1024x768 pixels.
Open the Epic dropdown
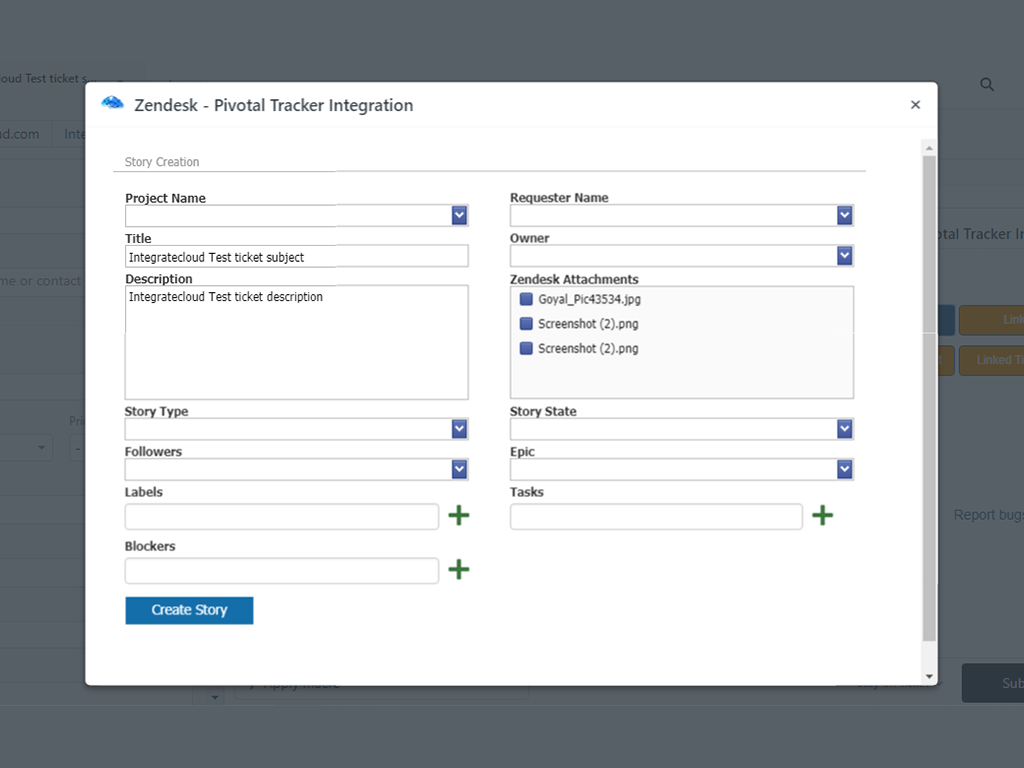[844, 468]
